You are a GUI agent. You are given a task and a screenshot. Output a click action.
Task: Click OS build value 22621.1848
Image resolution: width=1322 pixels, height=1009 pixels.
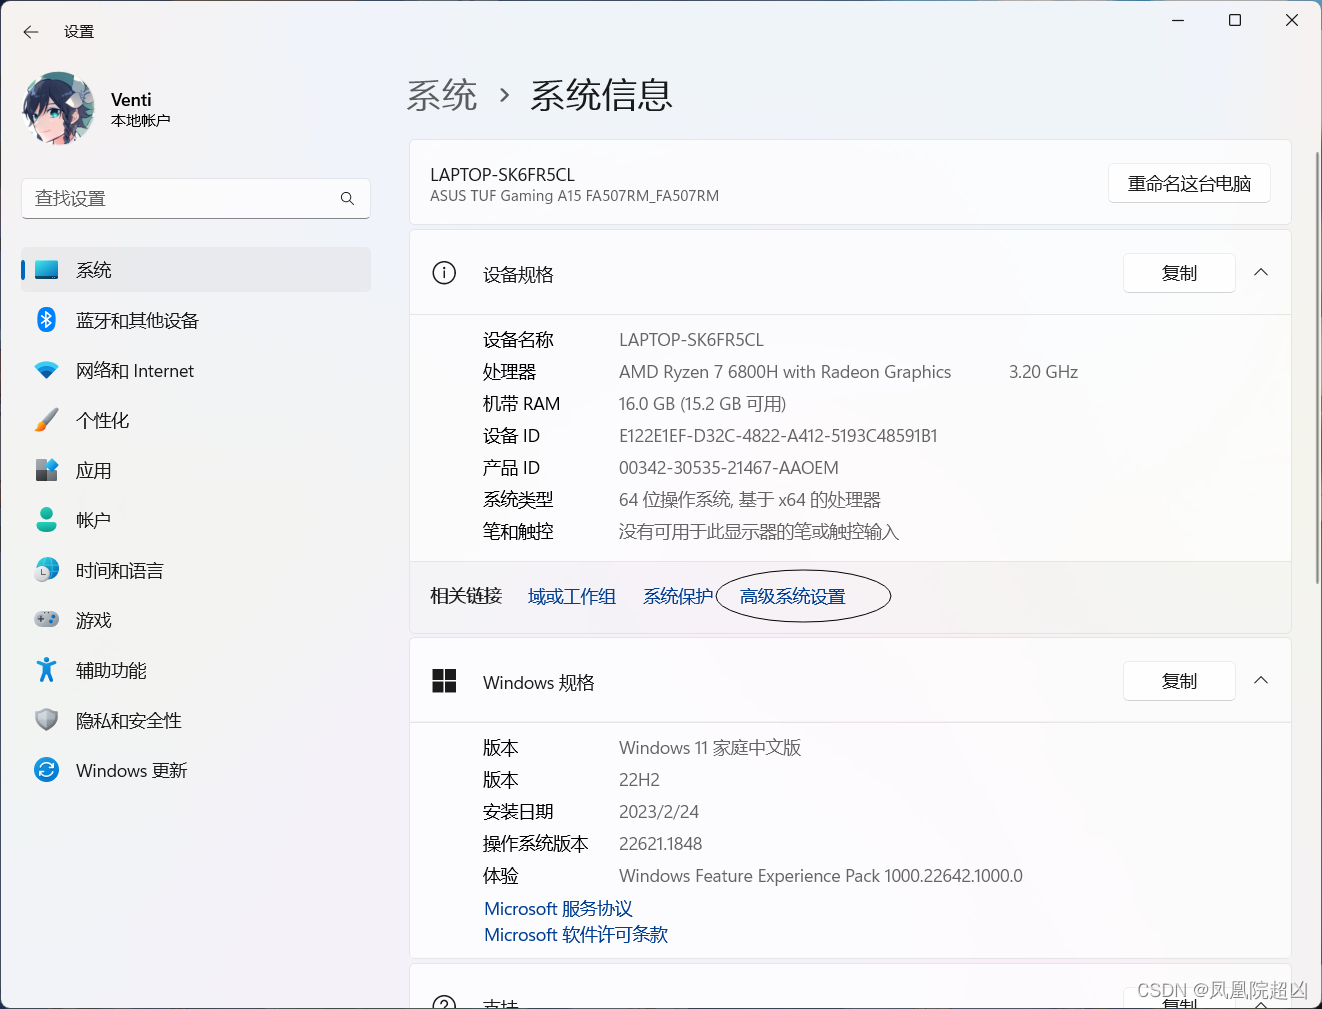(661, 844)
